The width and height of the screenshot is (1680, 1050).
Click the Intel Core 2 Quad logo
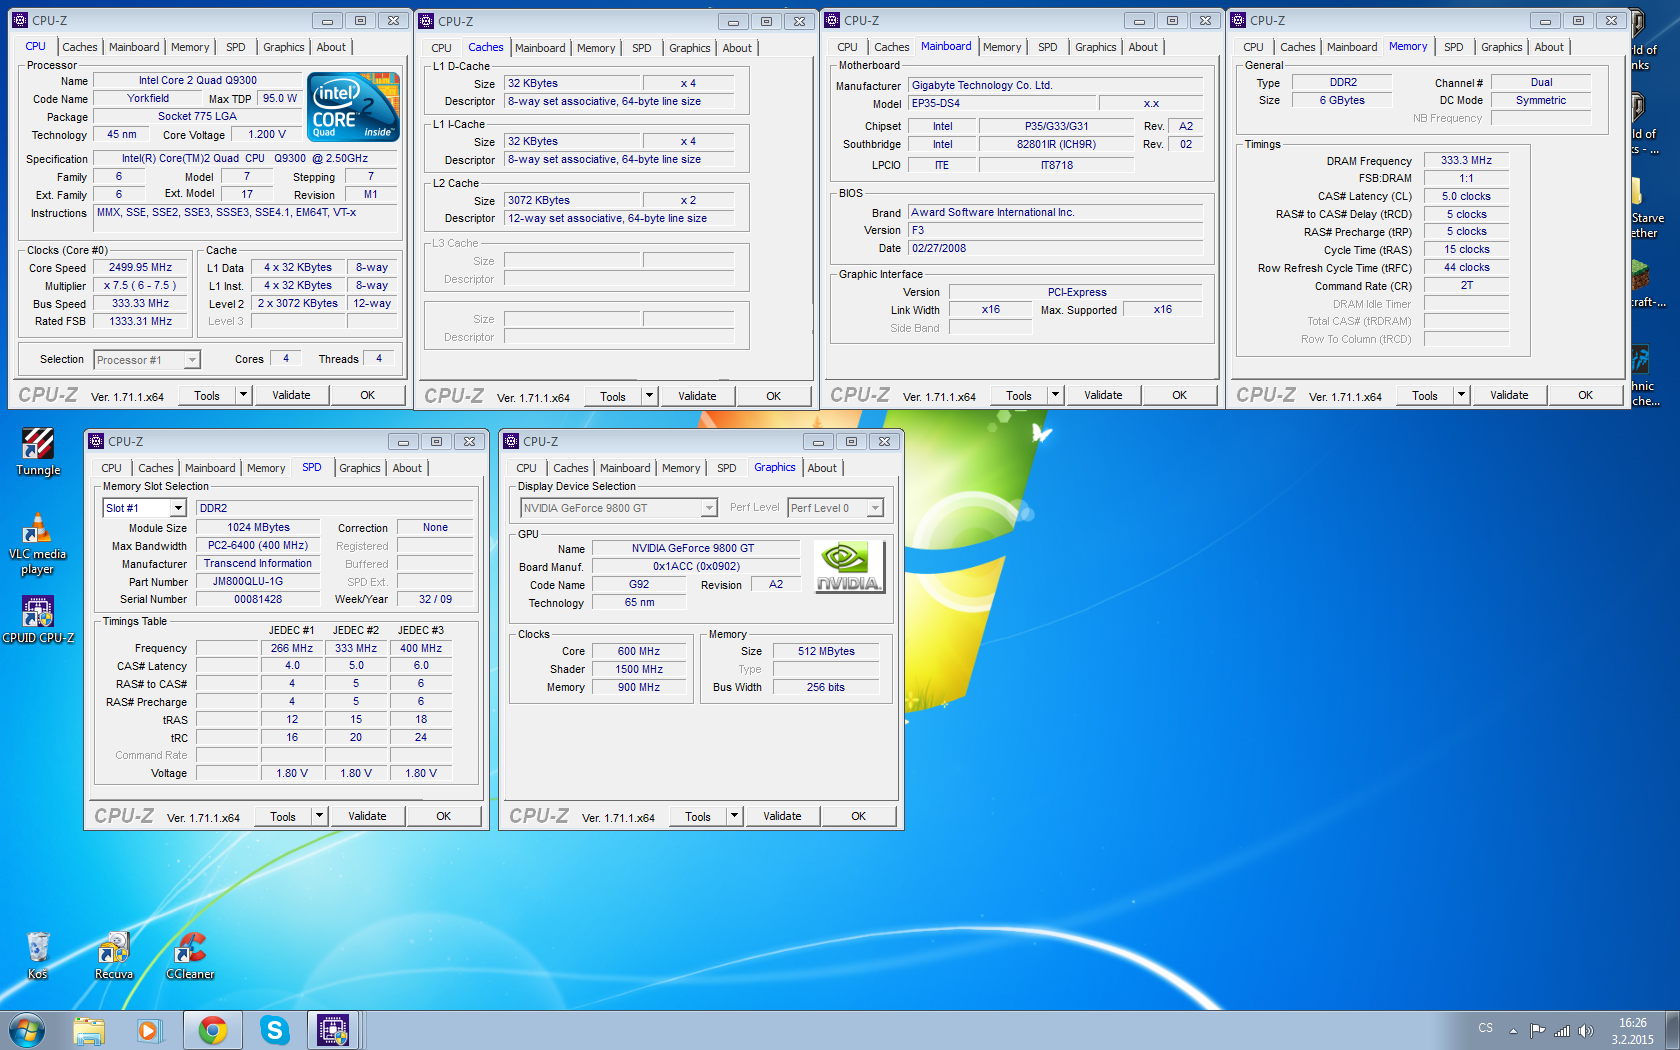coord(353,106)
